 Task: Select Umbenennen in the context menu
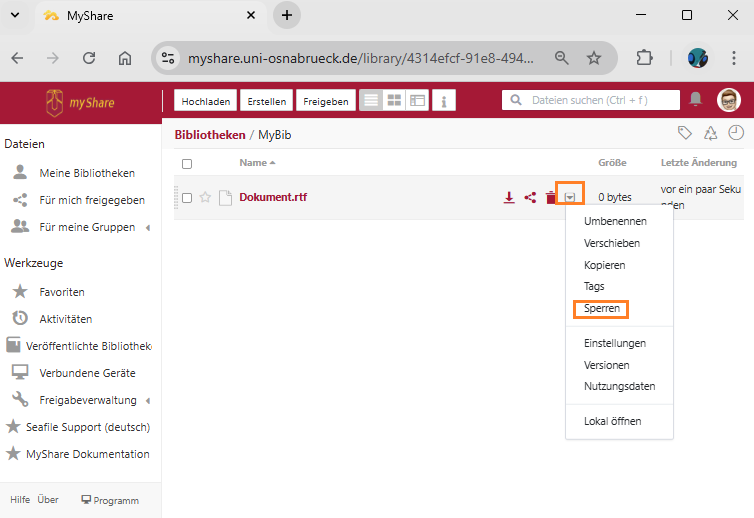614,221
